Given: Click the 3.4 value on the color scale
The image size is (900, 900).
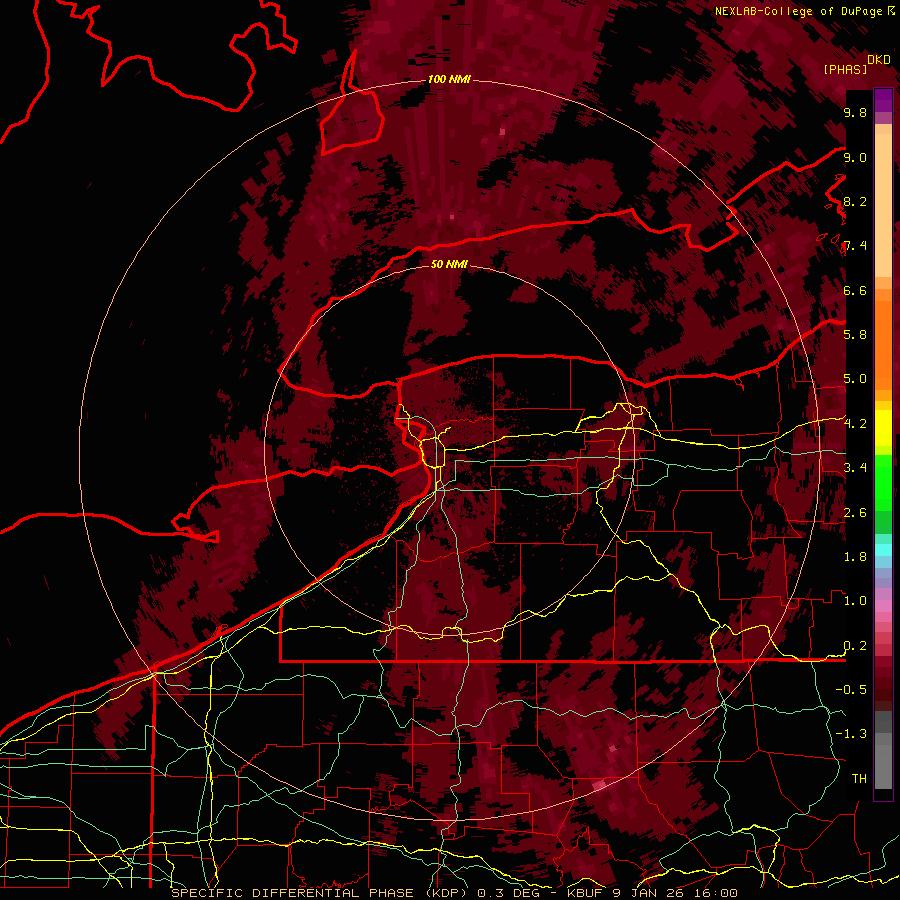Looking at the screenshot, I should (855, 468).
